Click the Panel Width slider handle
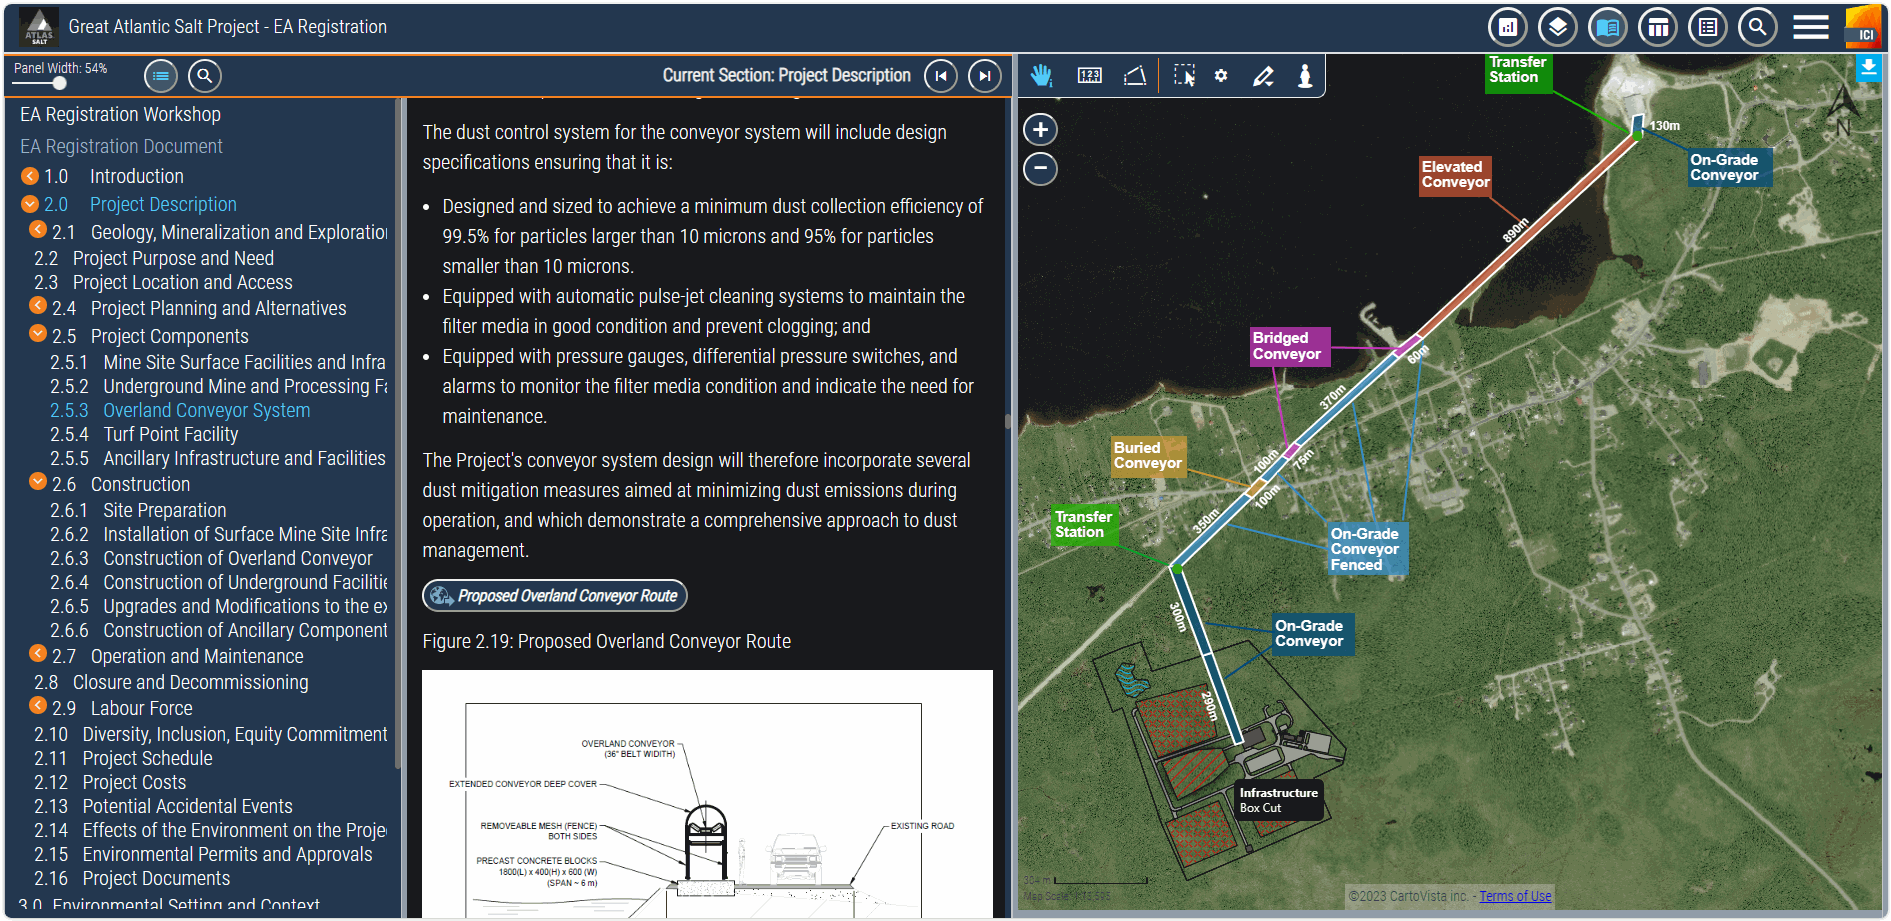The image size is (1891, 921). tap(59, 84)
